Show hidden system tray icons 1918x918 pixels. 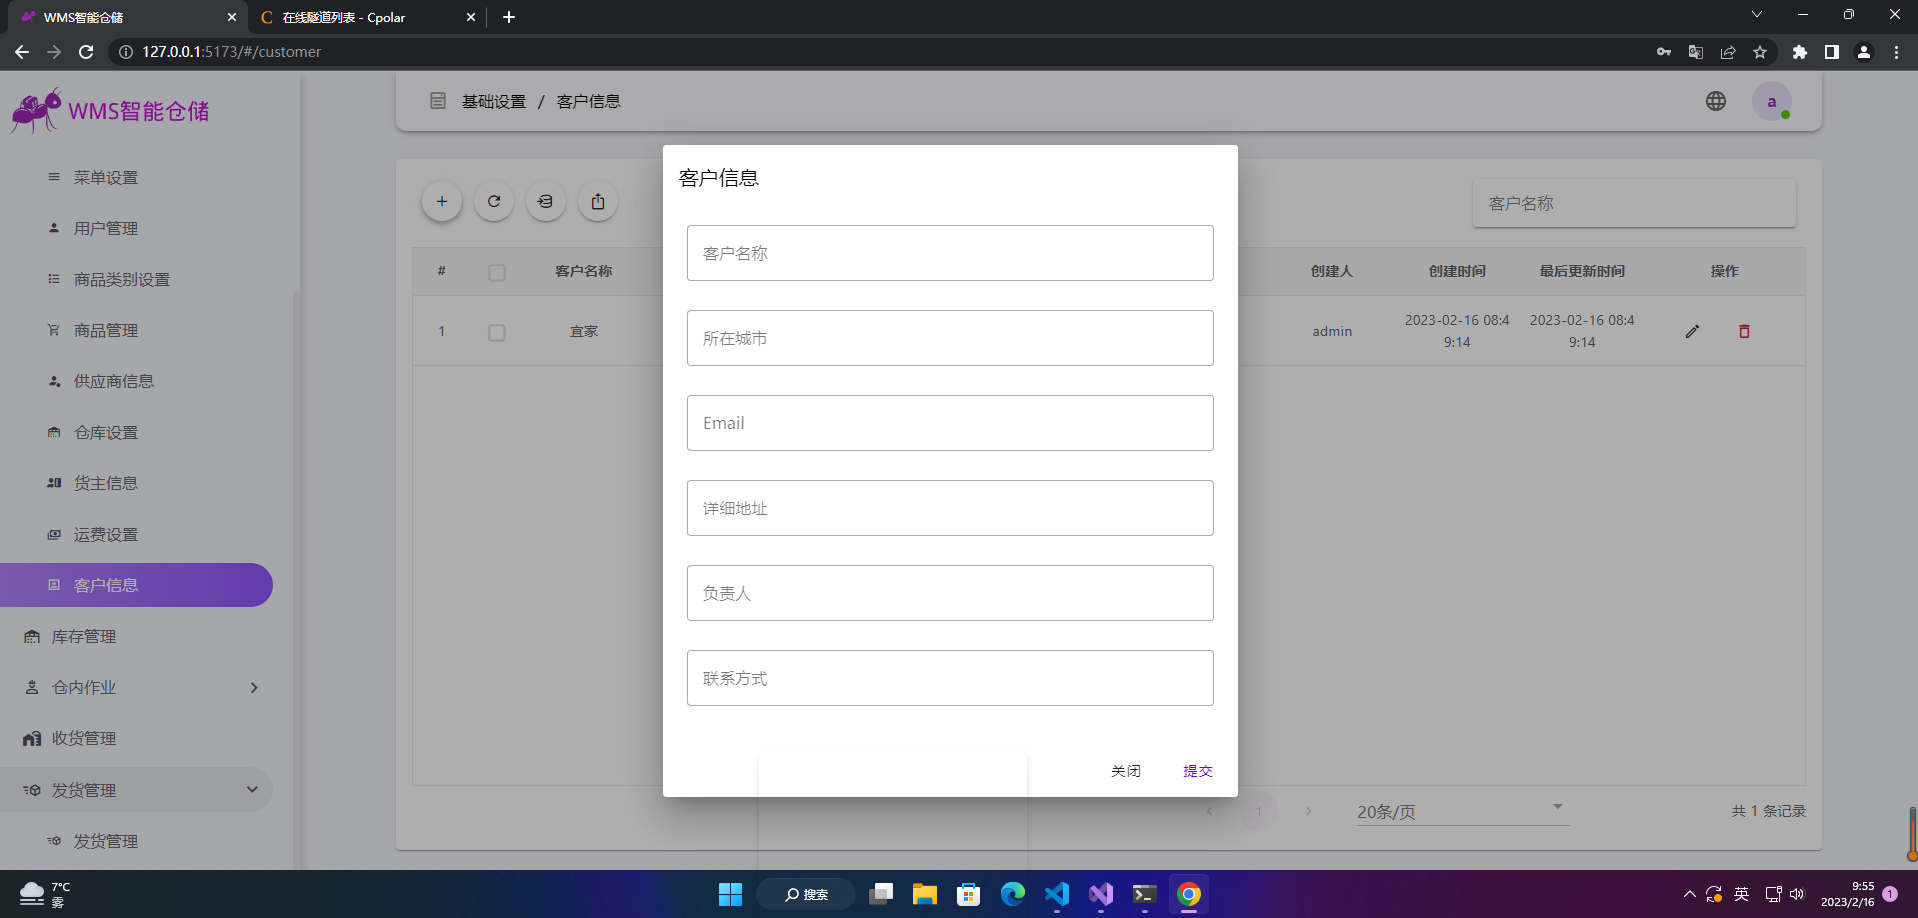click(x=1689, y=894)
